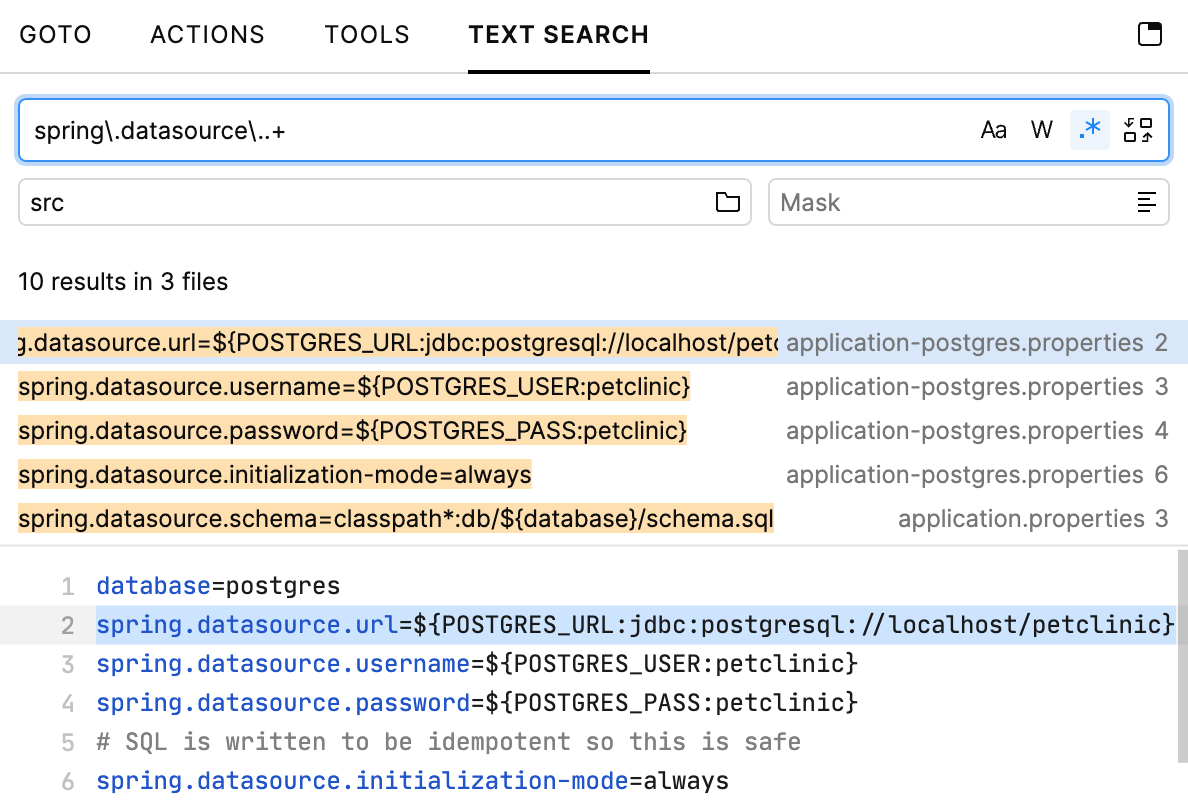The height and width of the screenshot is (802, 1188).
Task: Click line number gutter for line 5 comment
Action: coord(66,741)
